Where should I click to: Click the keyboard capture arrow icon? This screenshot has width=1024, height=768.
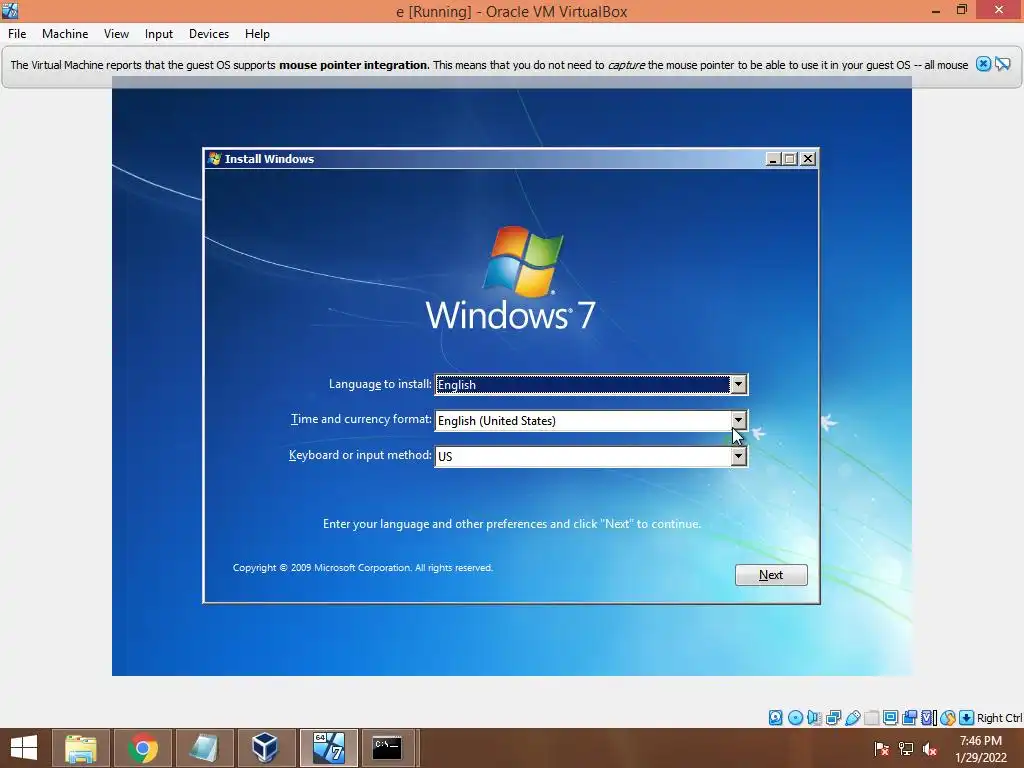click(x=967, y=718)
